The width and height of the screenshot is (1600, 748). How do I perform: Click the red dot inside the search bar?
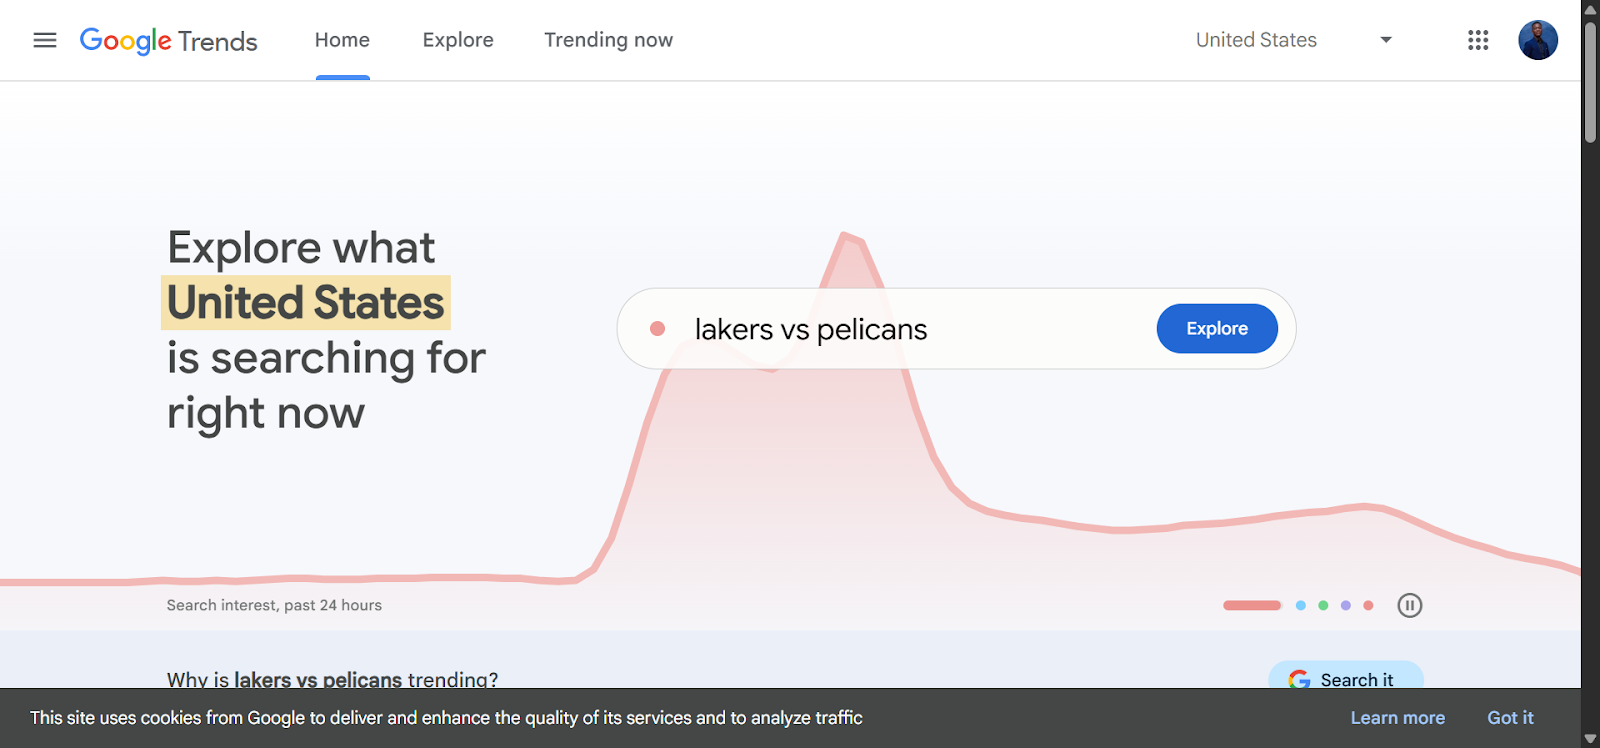tap(658, 328)
